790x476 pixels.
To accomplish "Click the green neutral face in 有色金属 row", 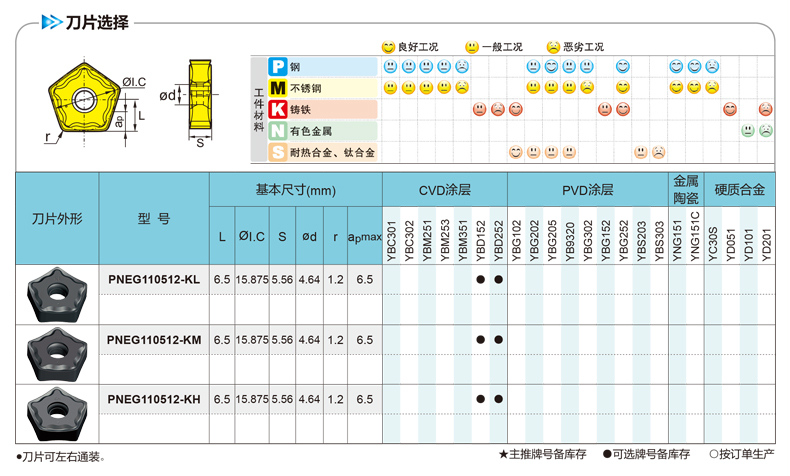I will pos(748,131).
